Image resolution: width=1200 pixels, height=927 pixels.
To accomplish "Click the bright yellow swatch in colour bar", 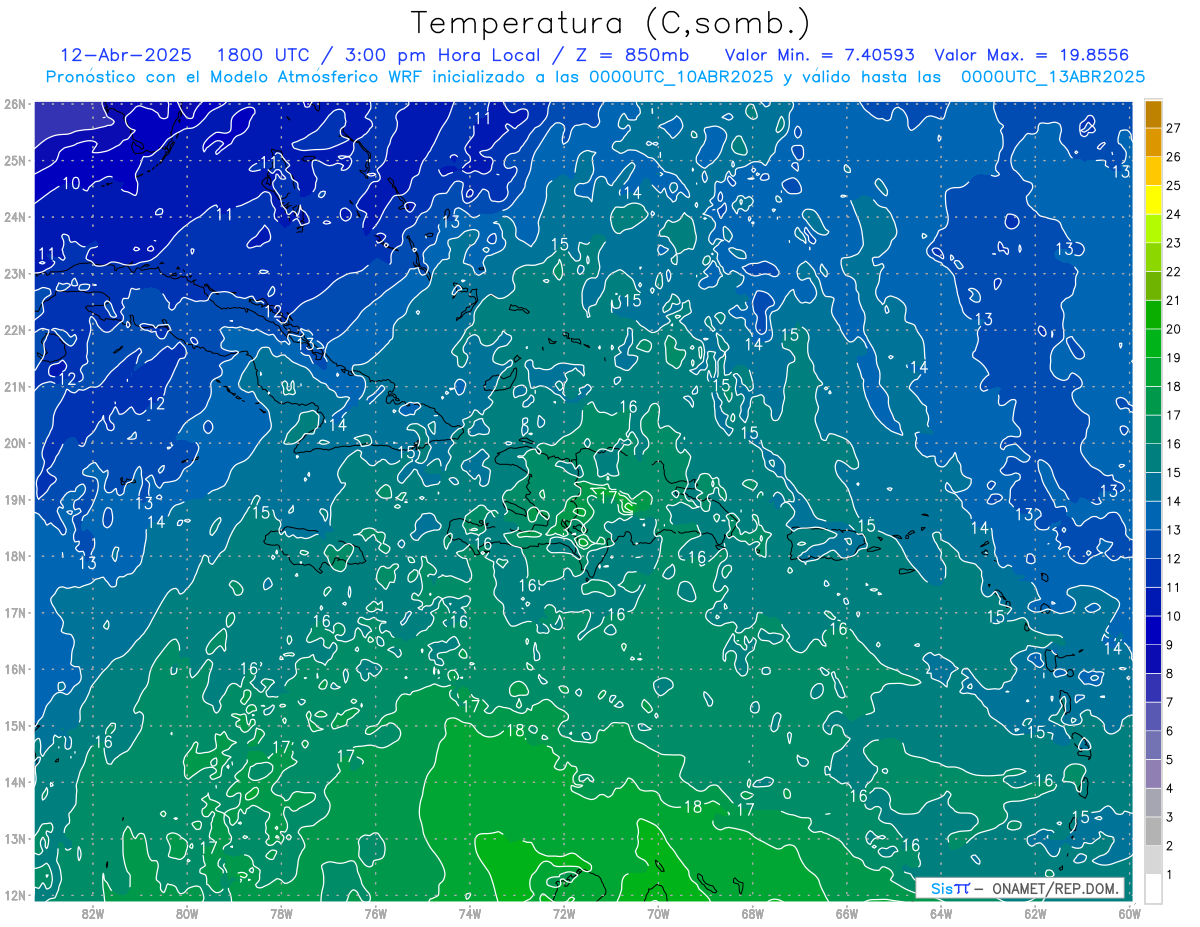I will point(1153,200).
